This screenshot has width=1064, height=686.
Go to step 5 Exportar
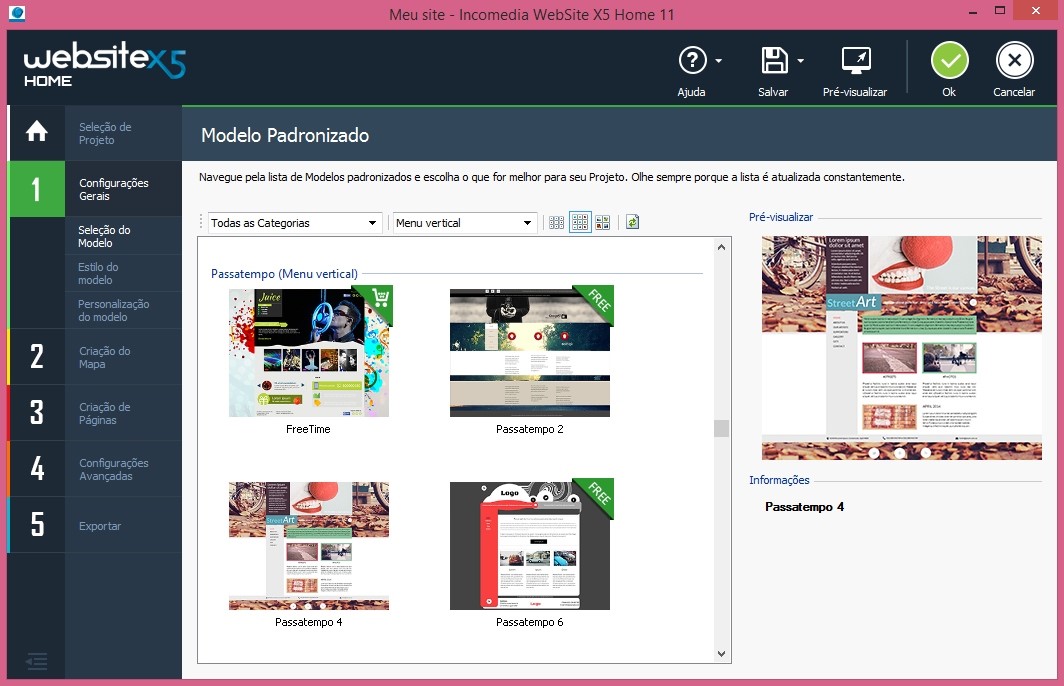(95, 525)
